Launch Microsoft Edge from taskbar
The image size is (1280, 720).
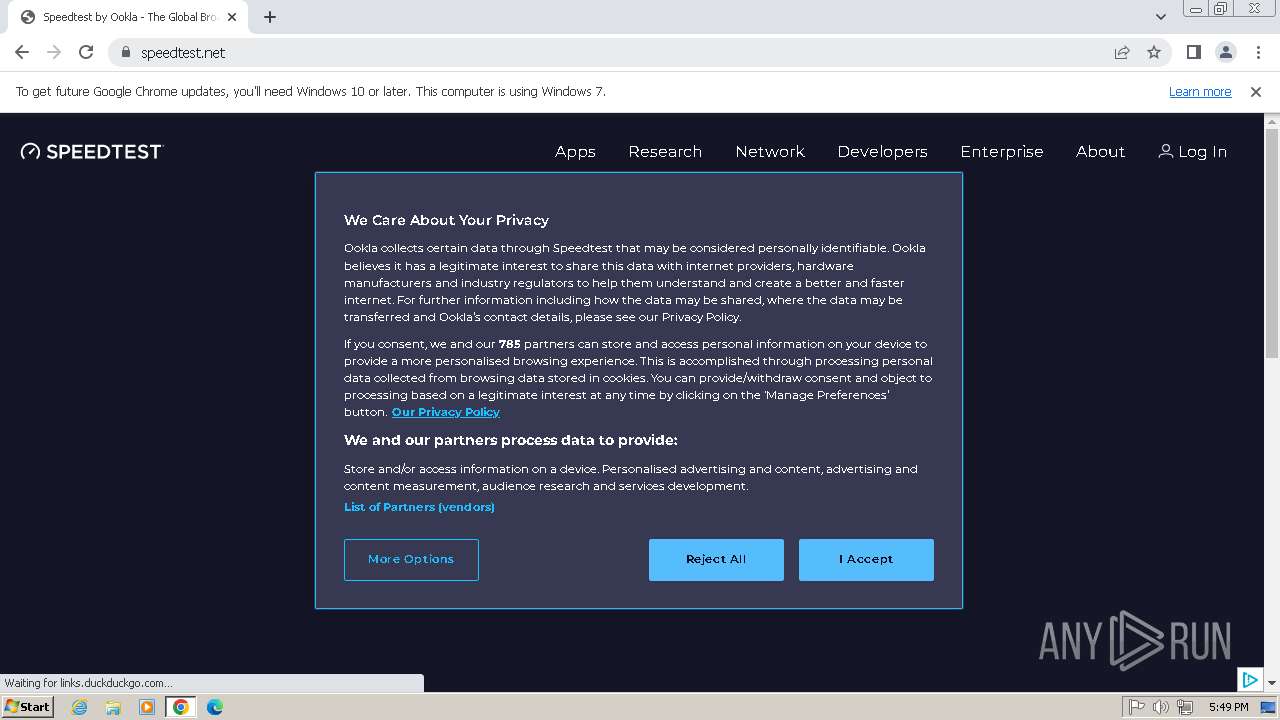click(215, 707)
